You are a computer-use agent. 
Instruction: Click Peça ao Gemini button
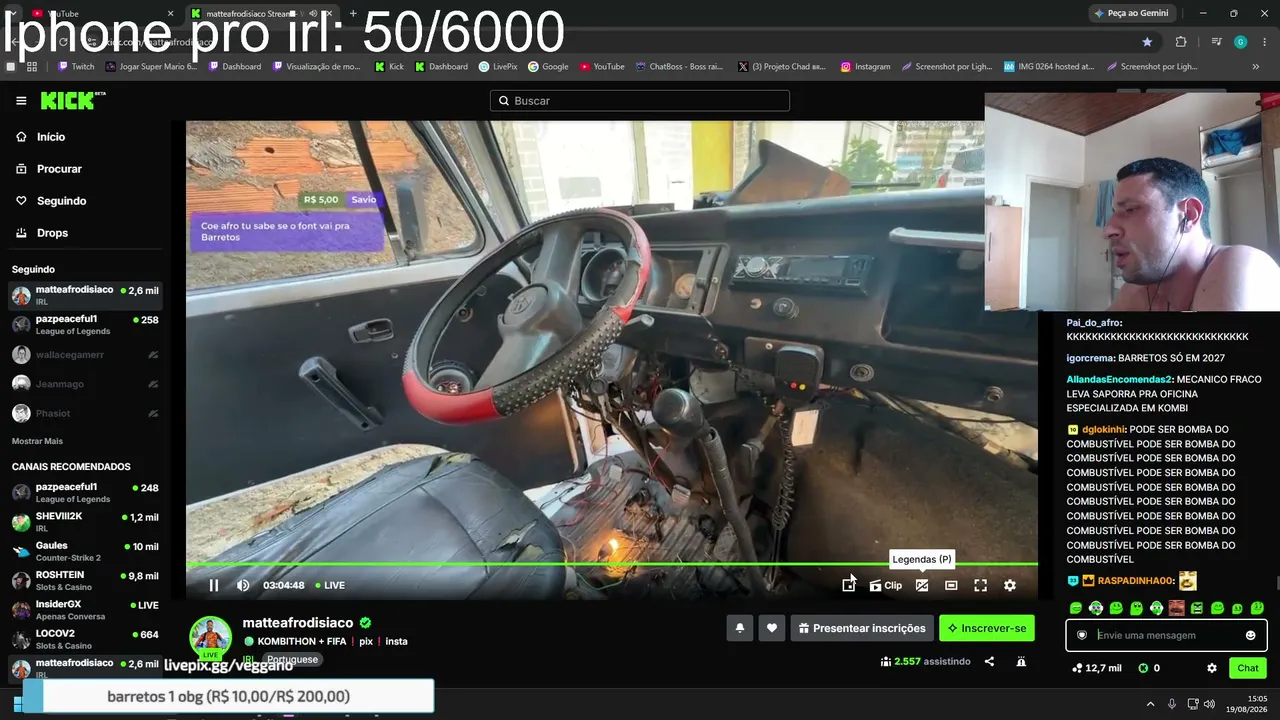pos(1134,13)
